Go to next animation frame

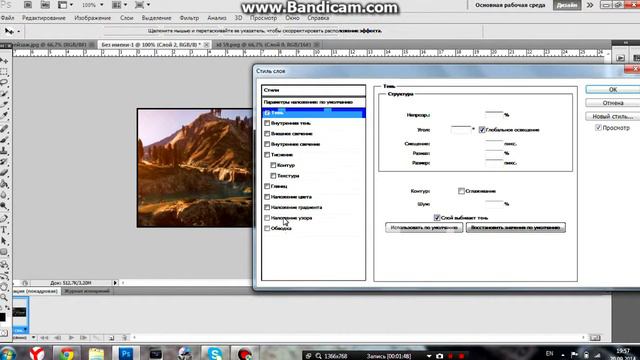(x=84, y=338)
